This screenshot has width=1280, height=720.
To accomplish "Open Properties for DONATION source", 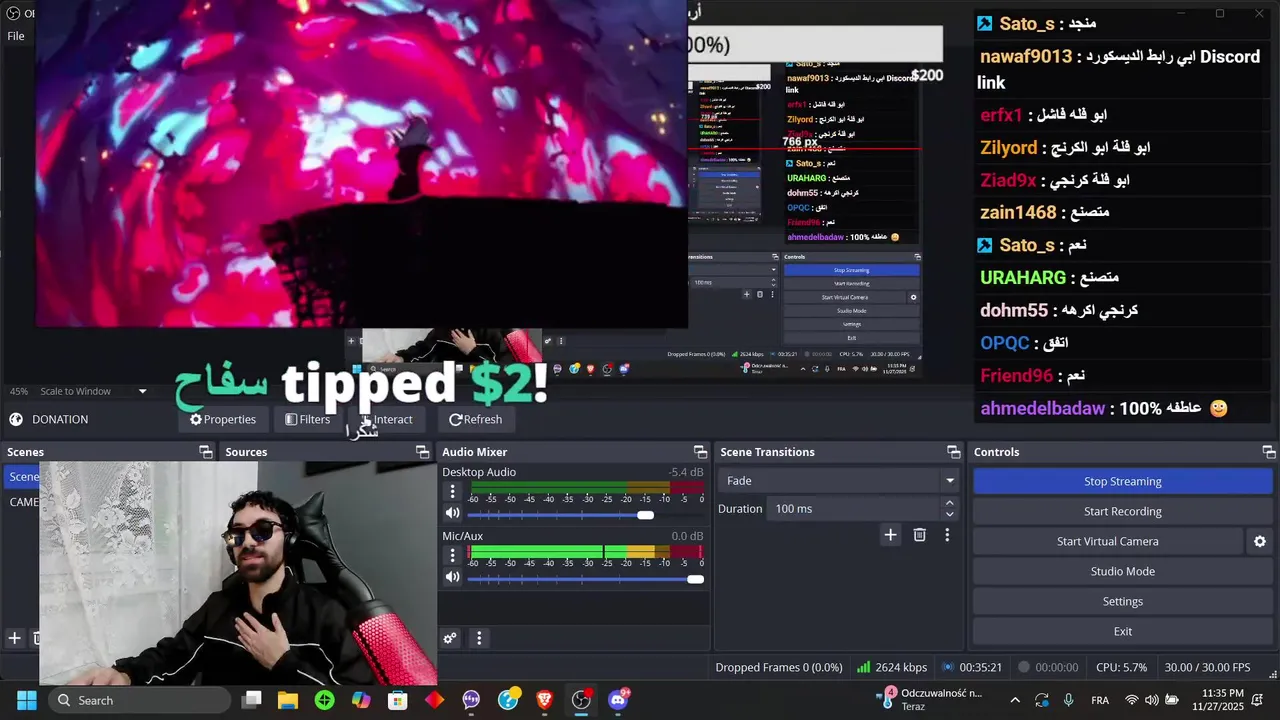I will tap(223, 419).
